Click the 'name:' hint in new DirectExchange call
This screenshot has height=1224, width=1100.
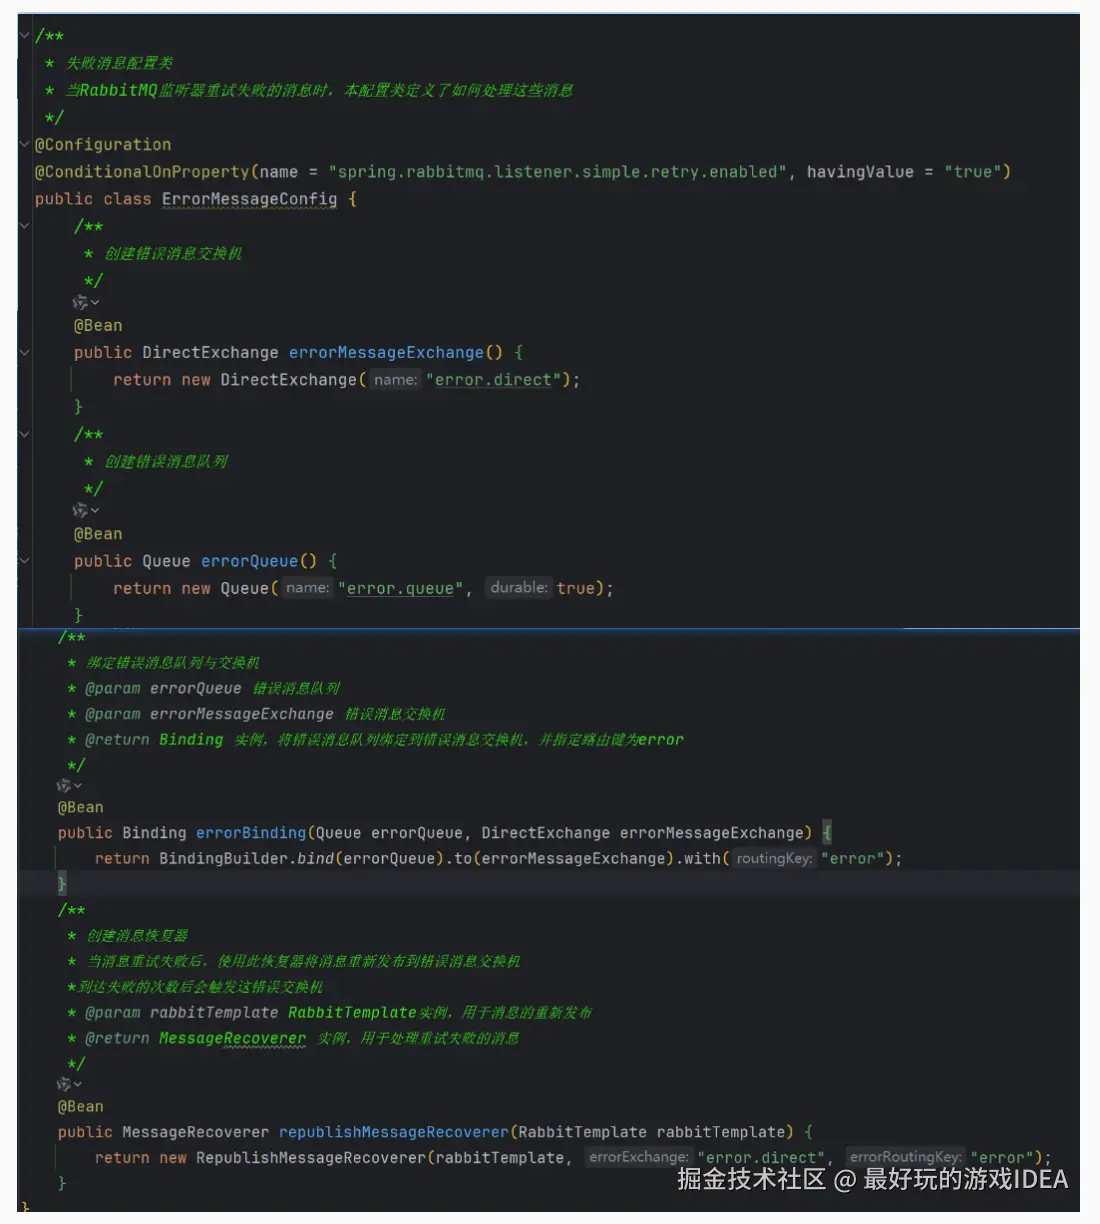[395, 380]
